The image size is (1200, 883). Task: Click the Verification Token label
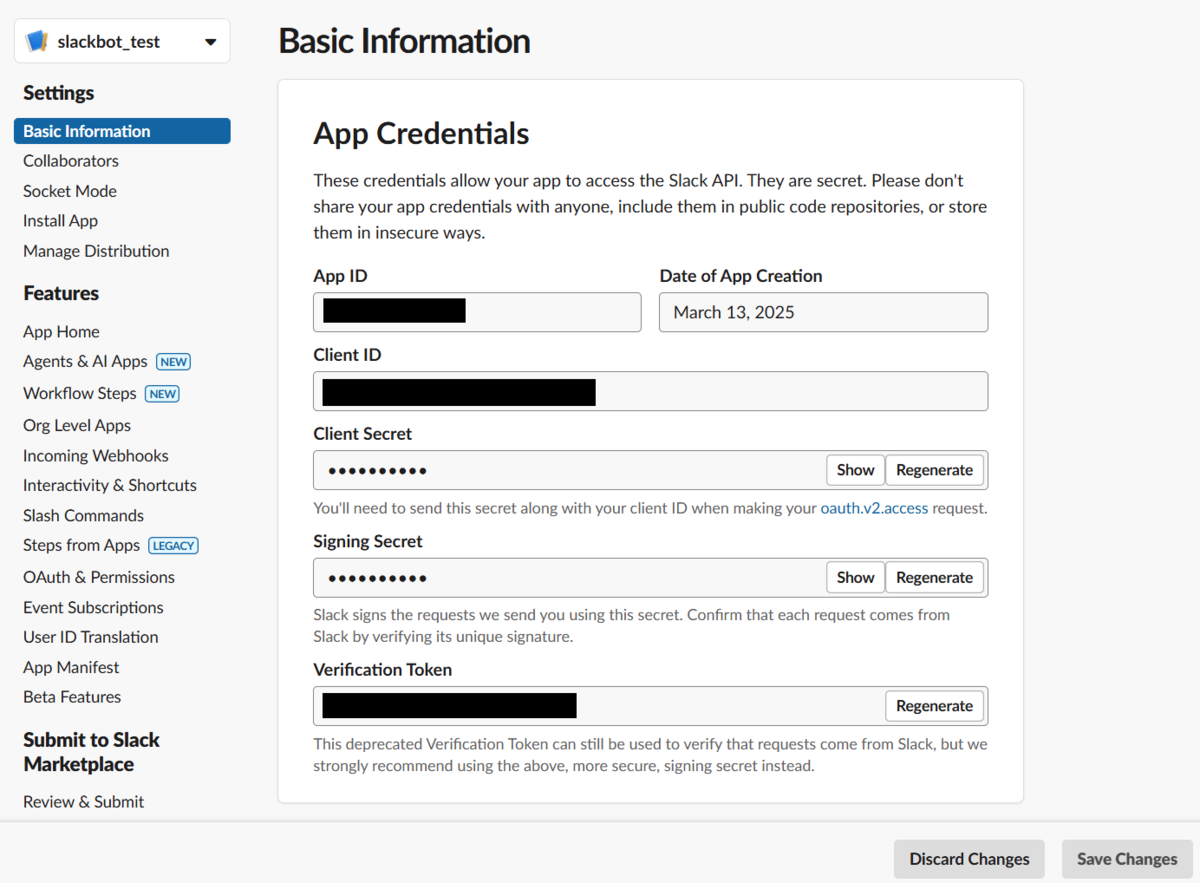382,670
